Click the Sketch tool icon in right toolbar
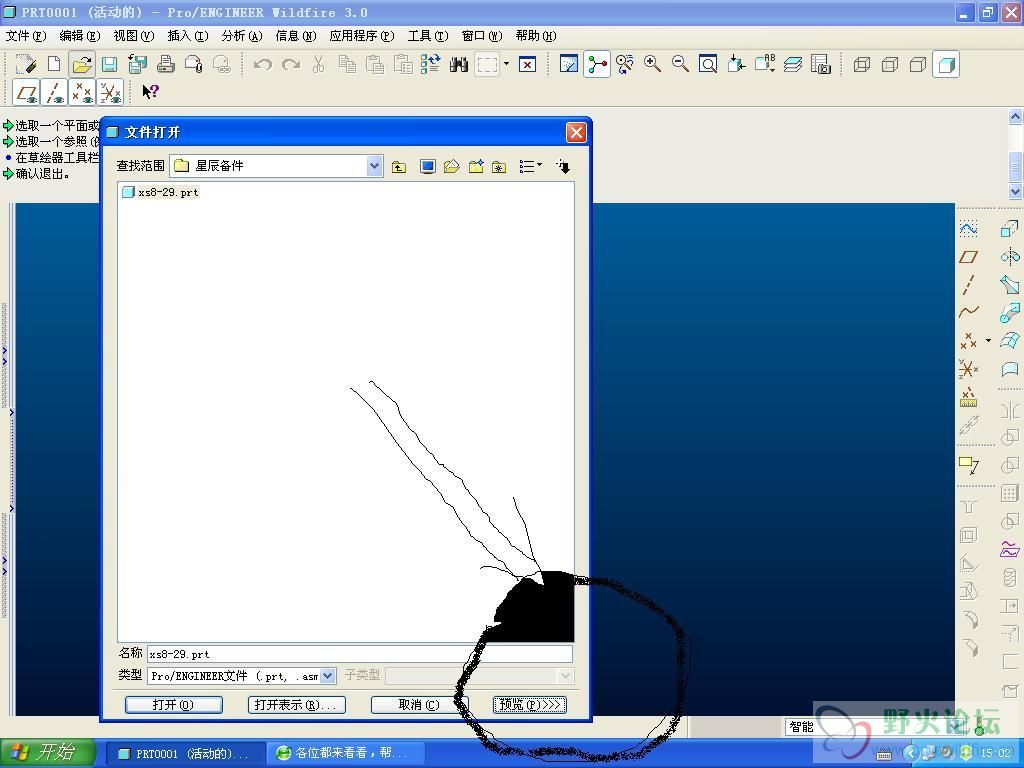The width and height of the screenshot is (1024, 768). point(968,229)
